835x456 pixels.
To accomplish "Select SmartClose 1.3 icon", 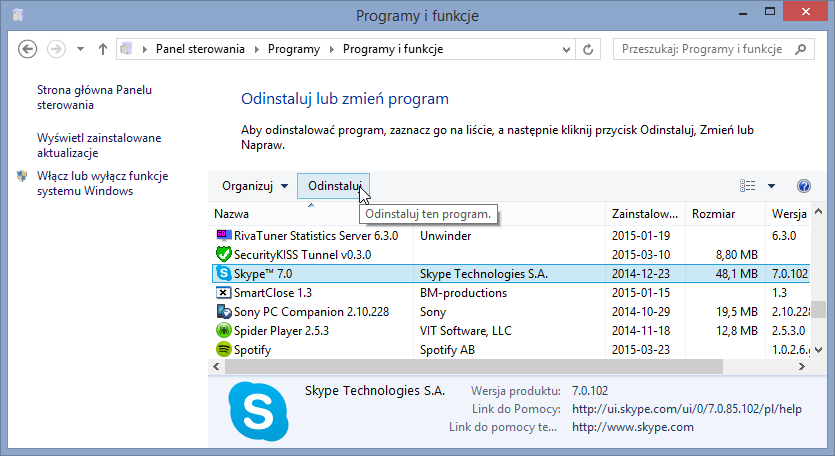I will [x=224, y=292].
